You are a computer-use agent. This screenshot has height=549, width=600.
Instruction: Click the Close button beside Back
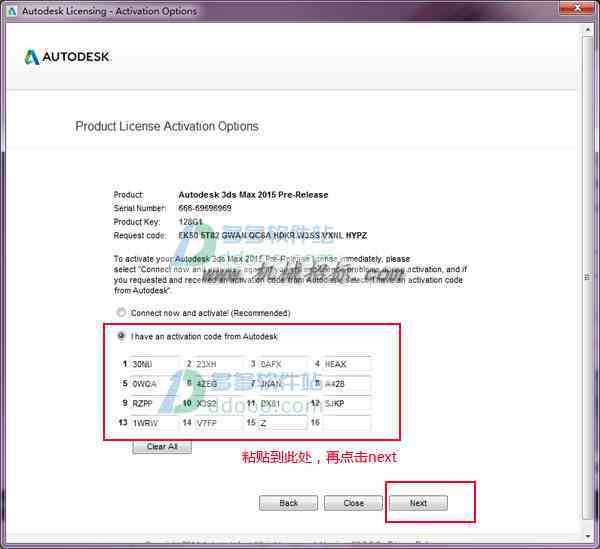coord(353,503)
